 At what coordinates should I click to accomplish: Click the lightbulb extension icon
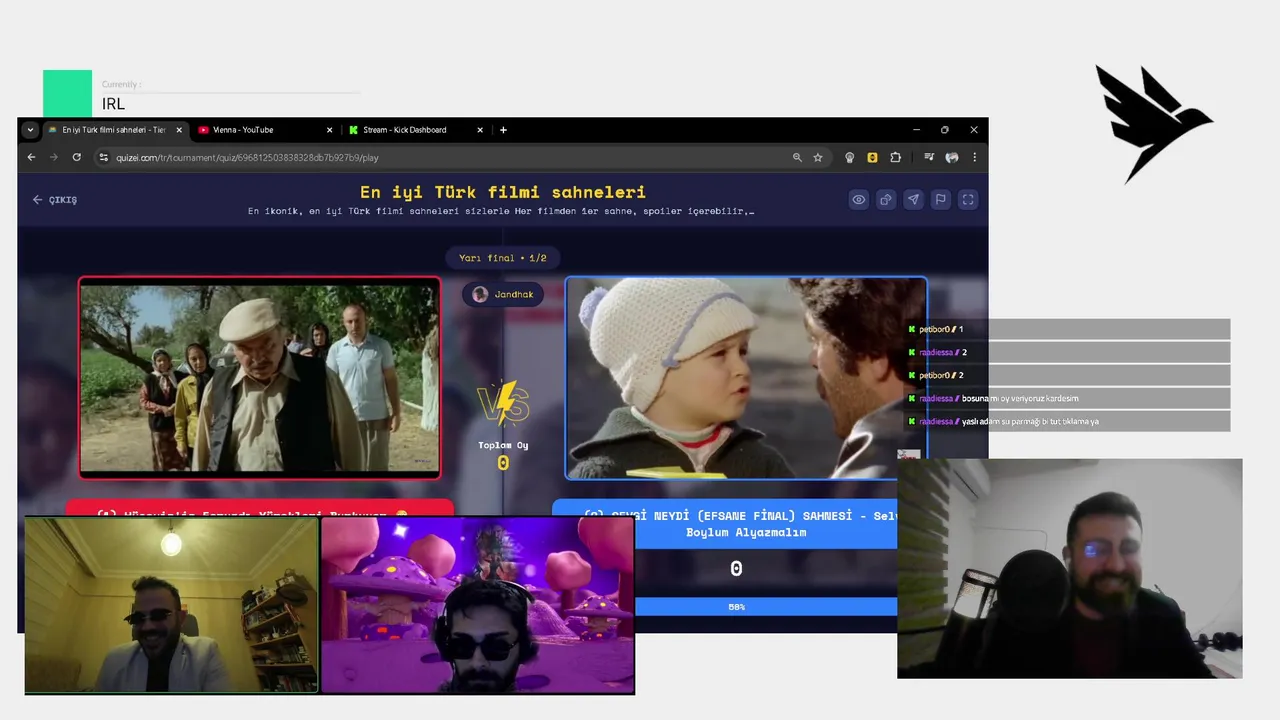850,157
